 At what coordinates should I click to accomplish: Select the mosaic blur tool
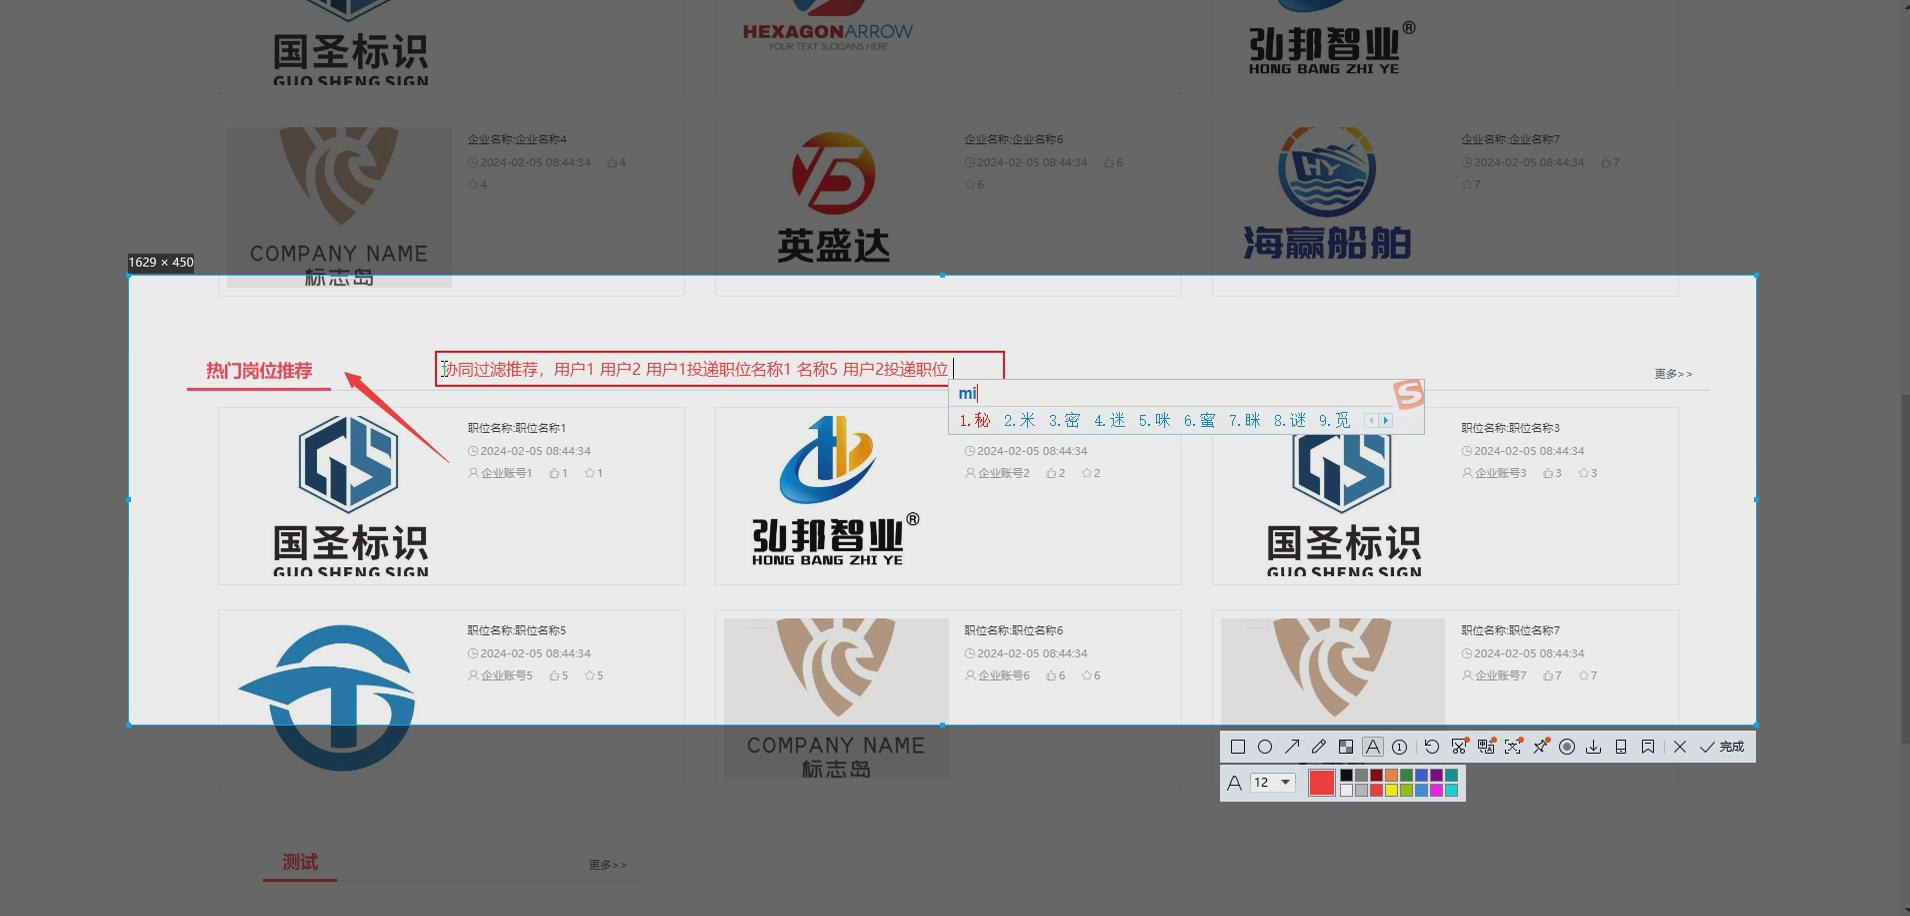[x=1345, y=746]
